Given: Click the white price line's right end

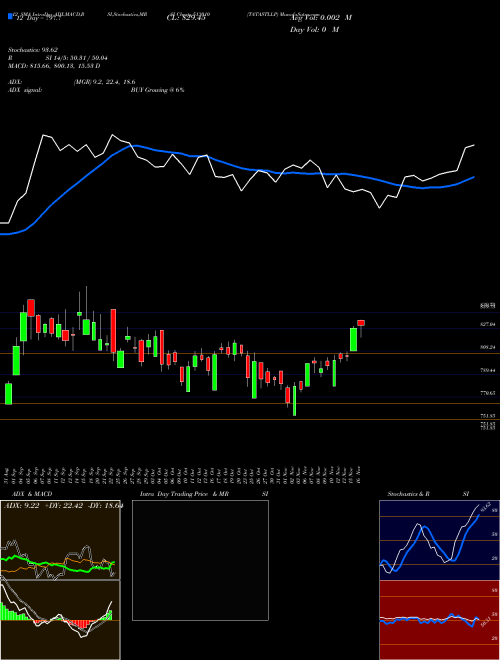Looking at the screenshot, I should pos(474,145).
